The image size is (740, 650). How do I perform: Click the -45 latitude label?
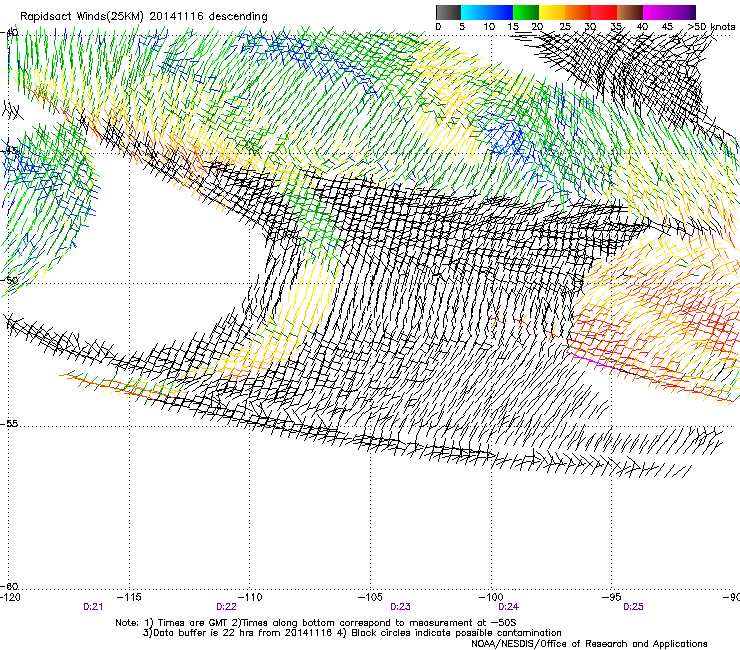(x=10, y=151)
